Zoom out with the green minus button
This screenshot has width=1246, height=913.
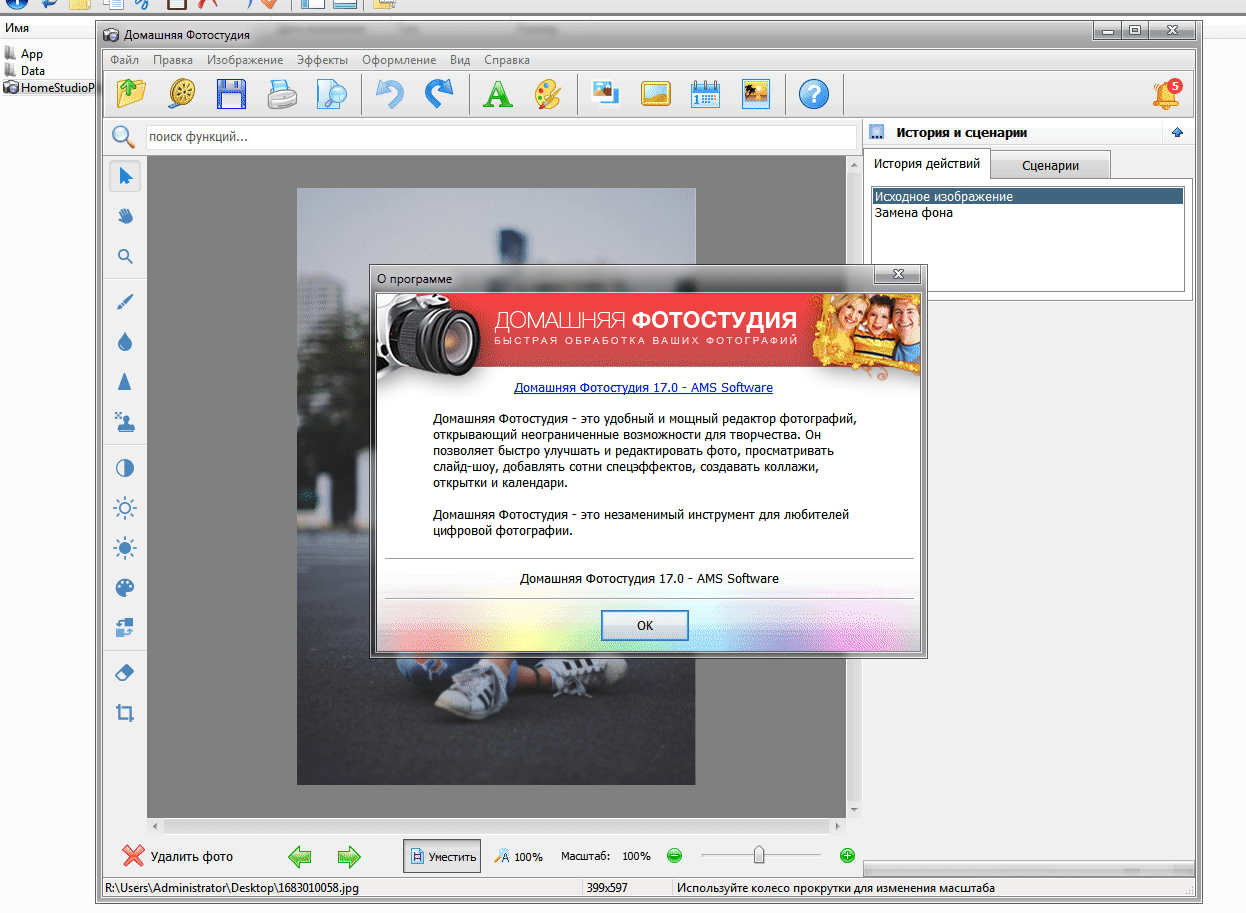tap(674, 855)
